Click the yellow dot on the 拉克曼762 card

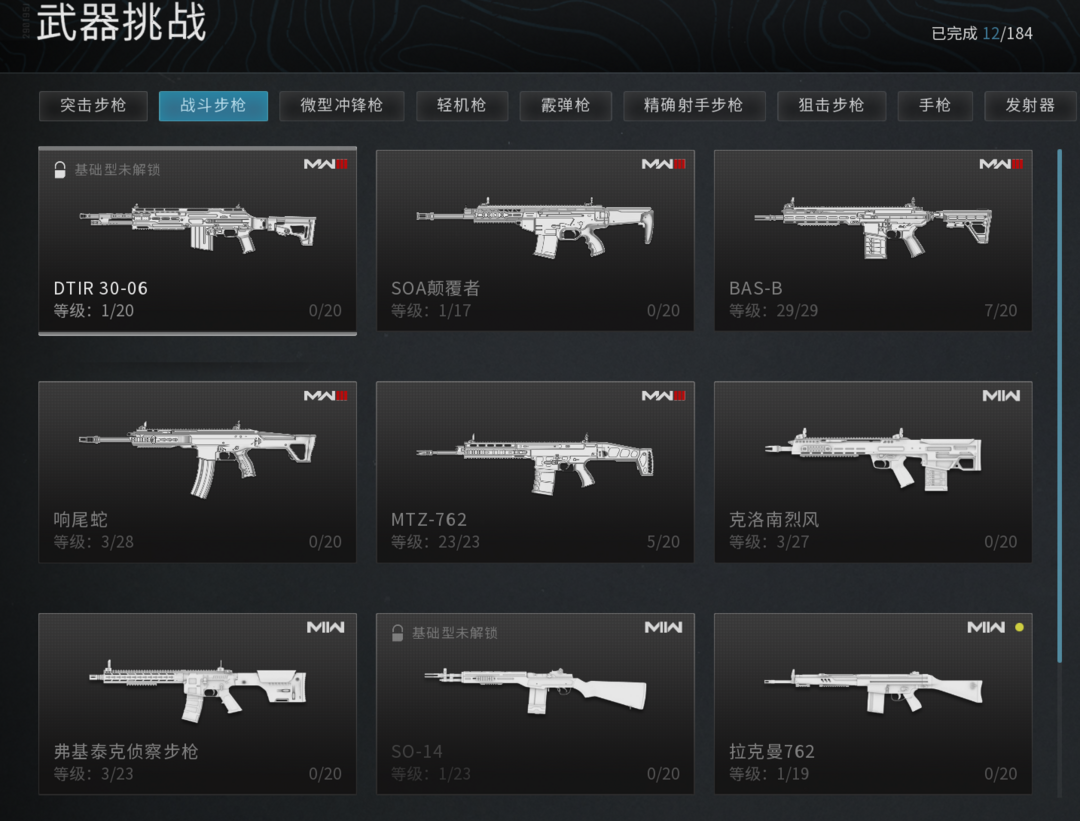click(1019, 627)
